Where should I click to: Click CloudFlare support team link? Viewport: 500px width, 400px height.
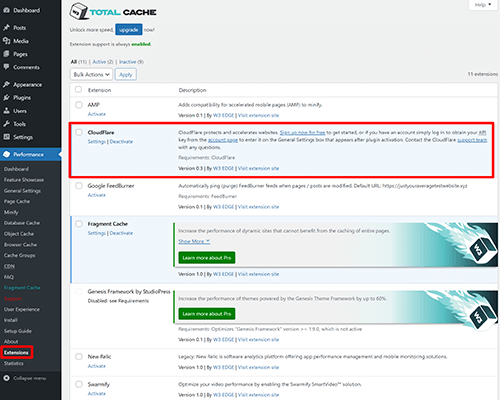[x=472, y=140]
